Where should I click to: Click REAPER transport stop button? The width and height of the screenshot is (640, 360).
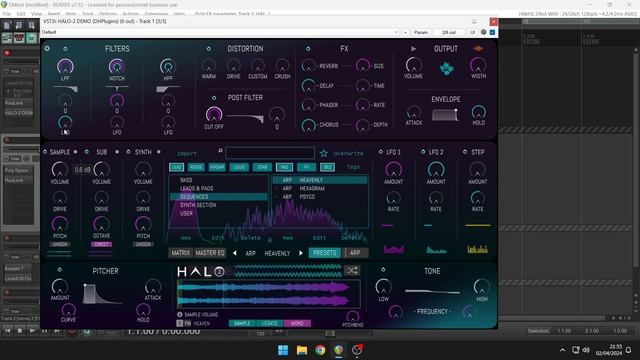(x=20, y=331)
